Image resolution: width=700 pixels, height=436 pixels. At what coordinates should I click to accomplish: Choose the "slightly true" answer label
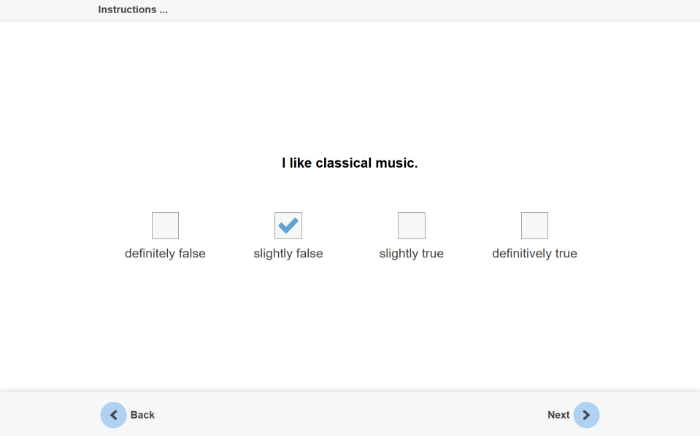(411, 254)
